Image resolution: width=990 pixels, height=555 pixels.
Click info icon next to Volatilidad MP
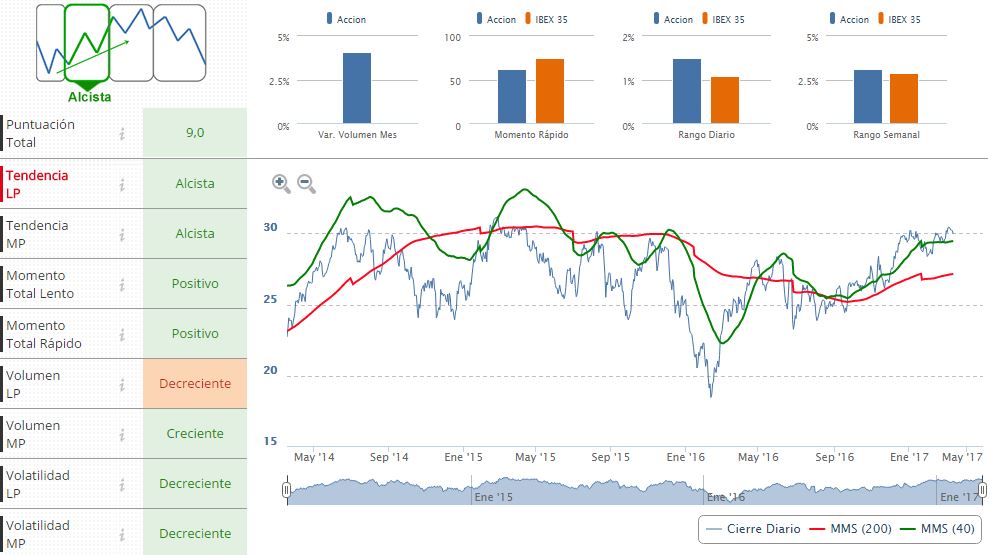tap(122, 534)
